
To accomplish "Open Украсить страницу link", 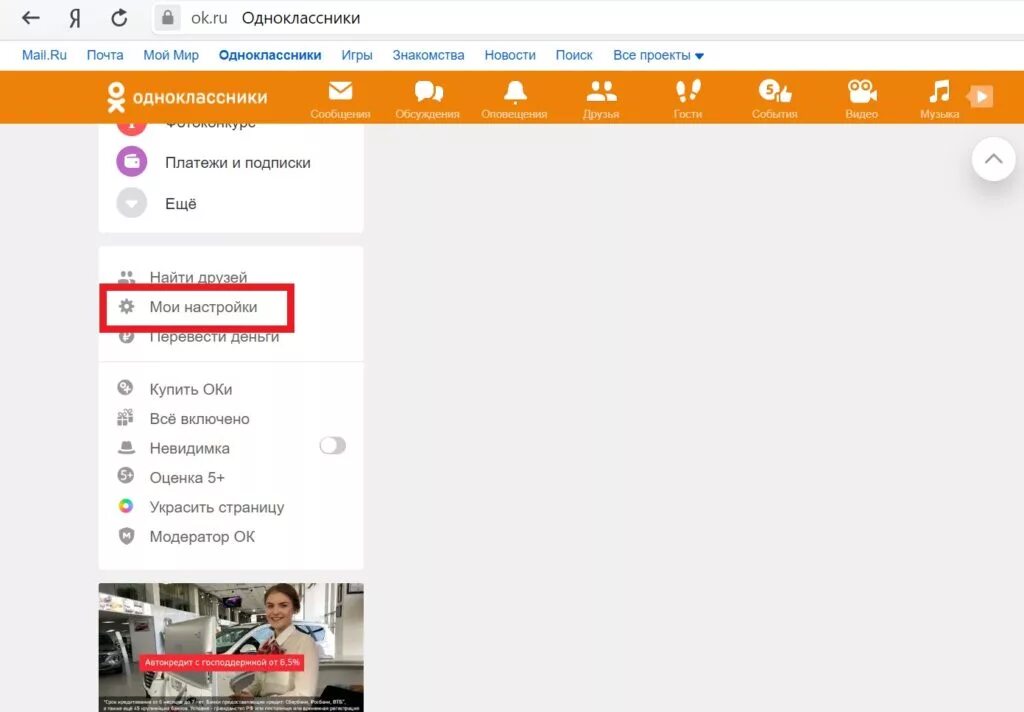I will 217,507.
